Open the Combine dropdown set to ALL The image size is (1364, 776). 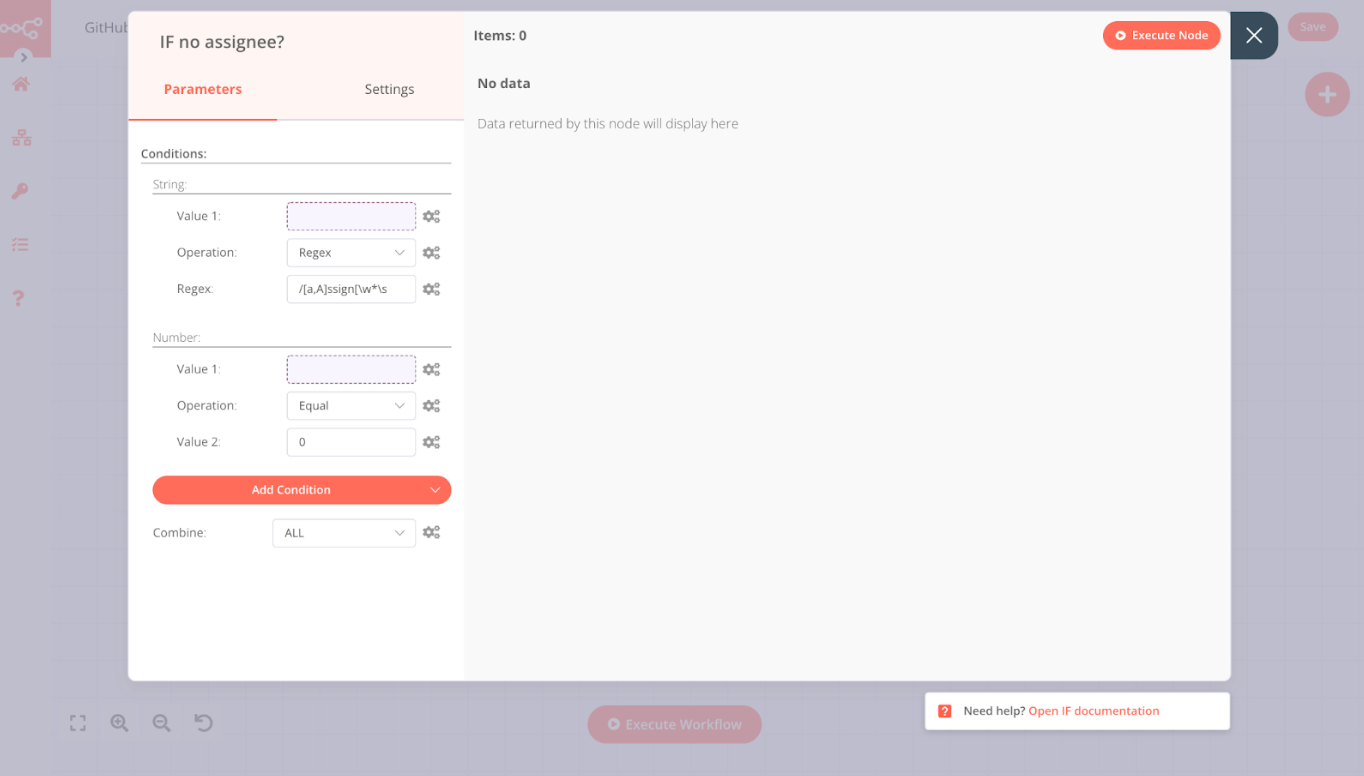pyautogui.click(x=343, y=532)
